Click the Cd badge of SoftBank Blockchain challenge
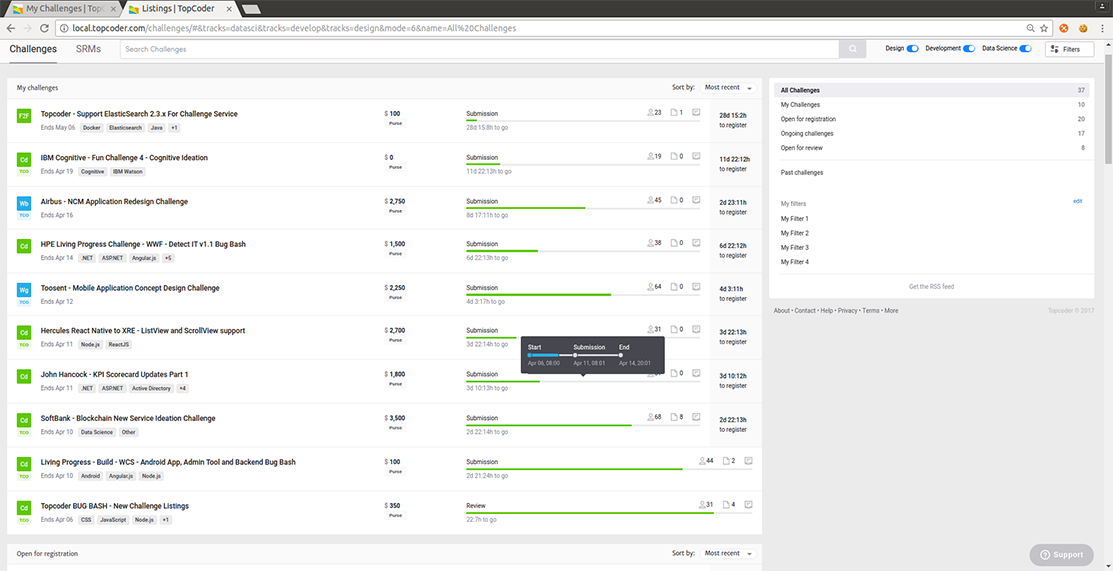Screen dimensions: 1113x571 coord(24,420)
